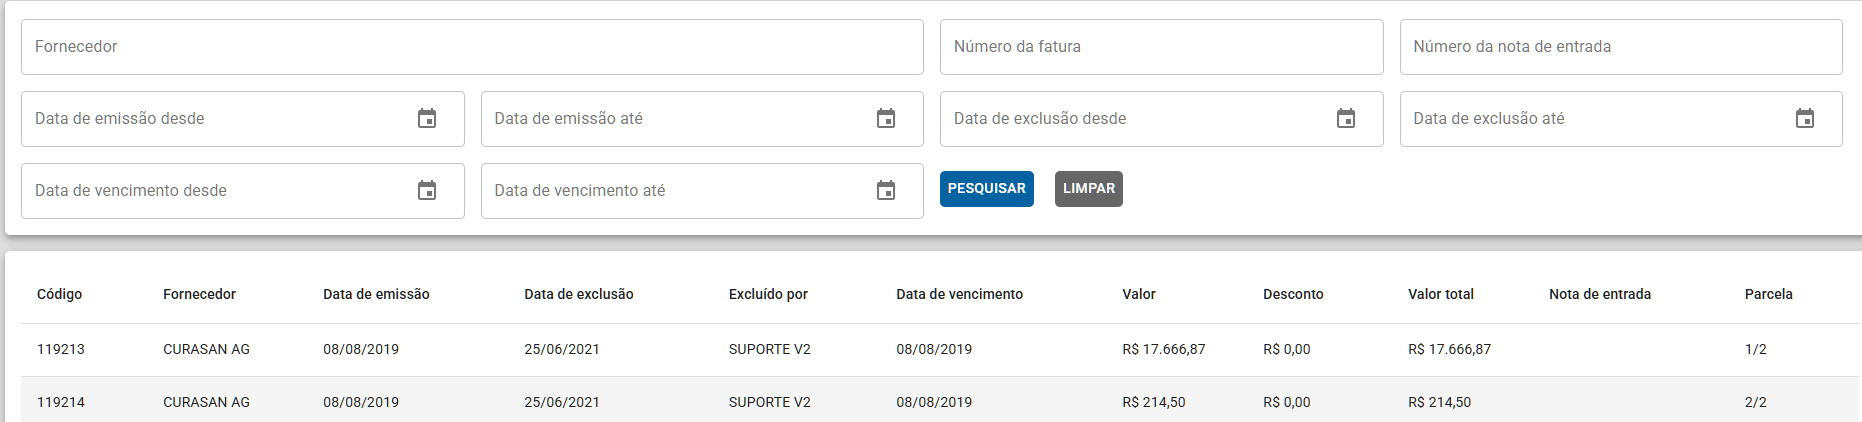Screen dimensions: 1862x422
Task: Open calendar for Data de exclusão desde
Action: [x=1346, y=119]
